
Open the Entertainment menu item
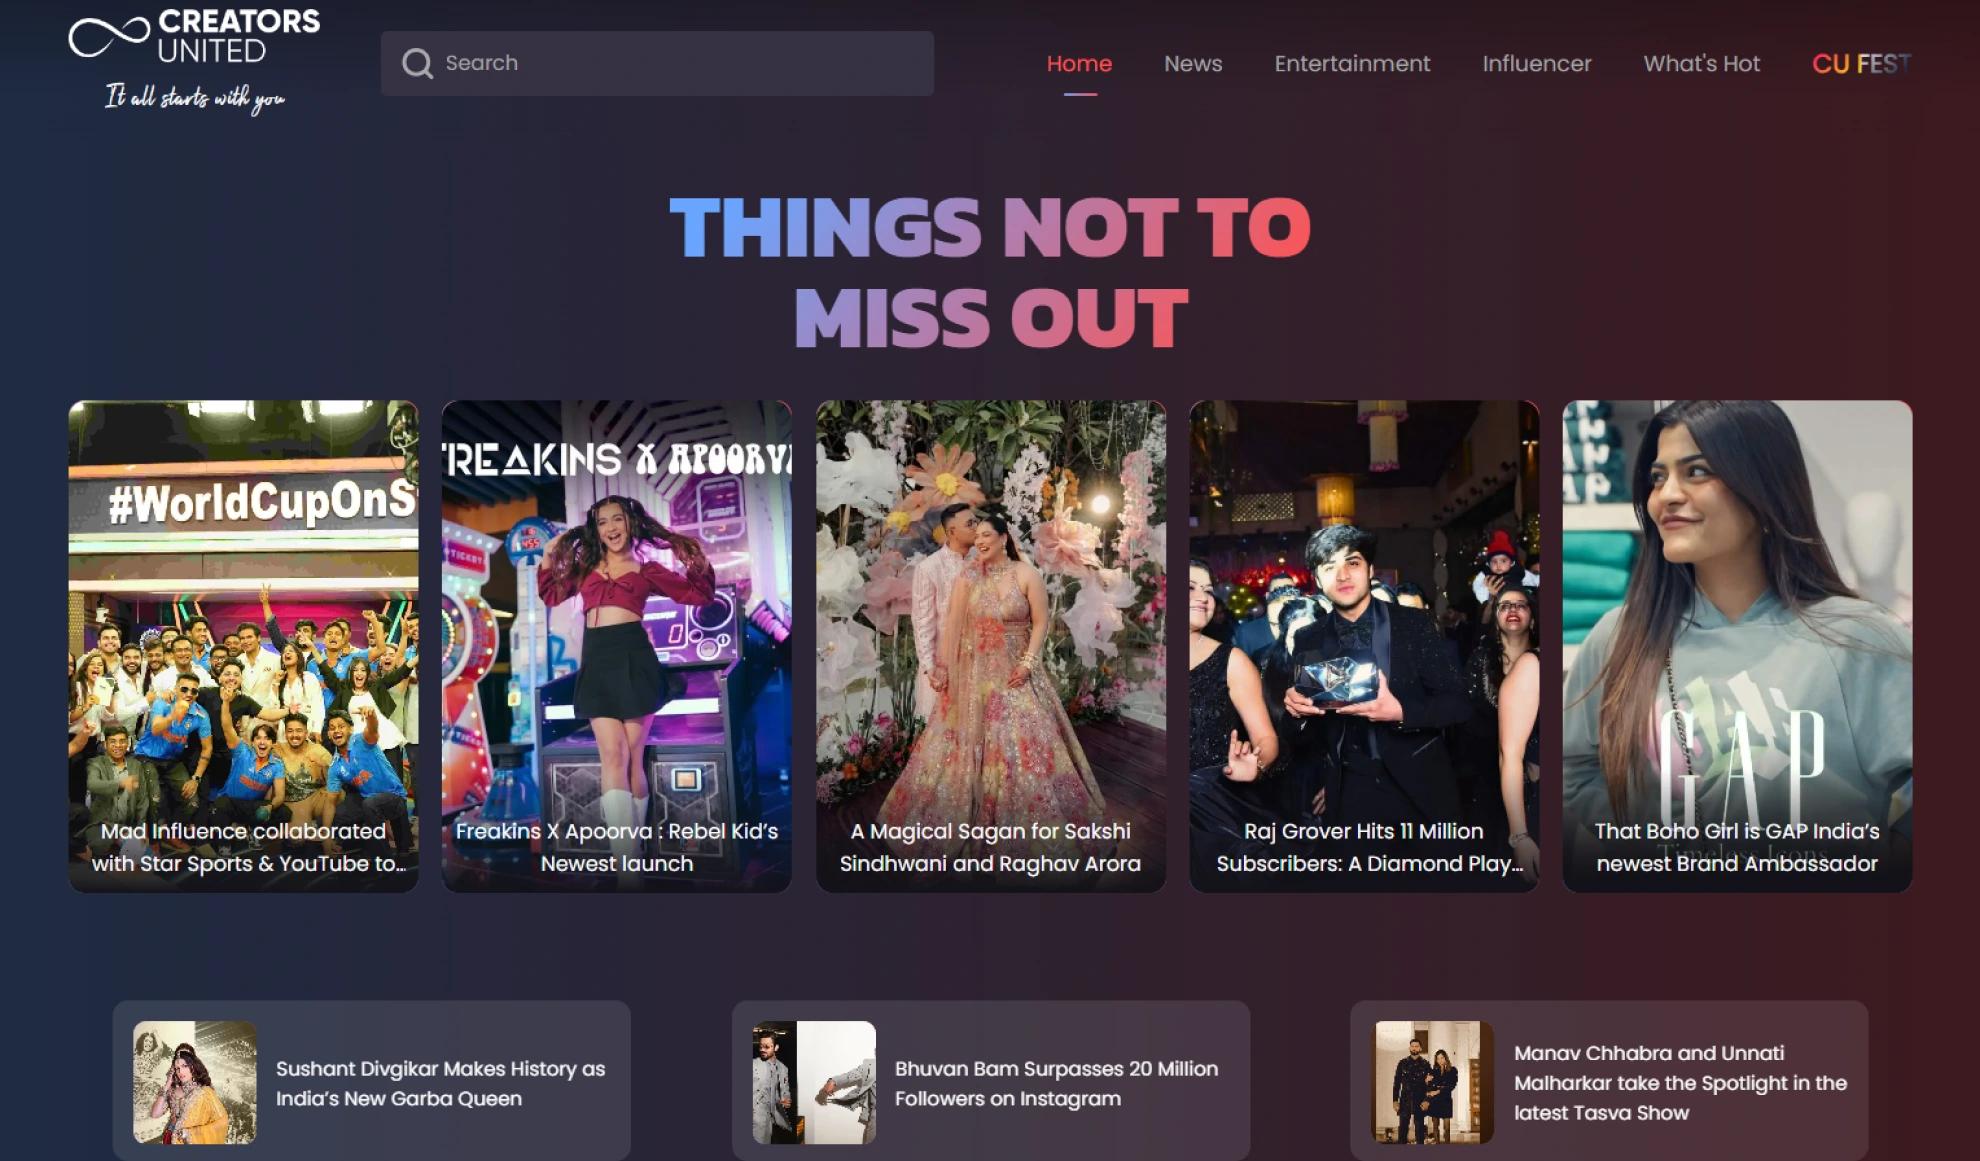1352,64
